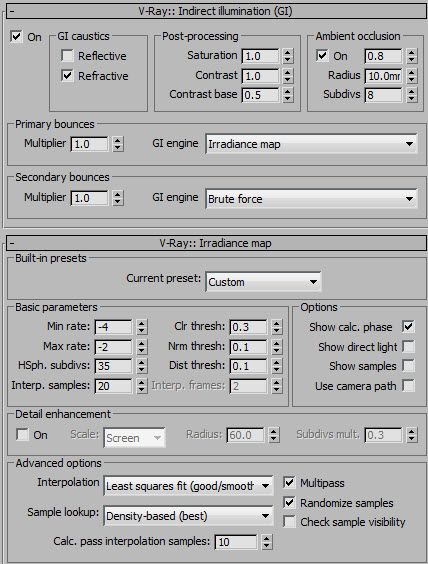Click the V-Ray:: Indirect illumination title bar
The image size is (428, 564).
click(217, 11)
